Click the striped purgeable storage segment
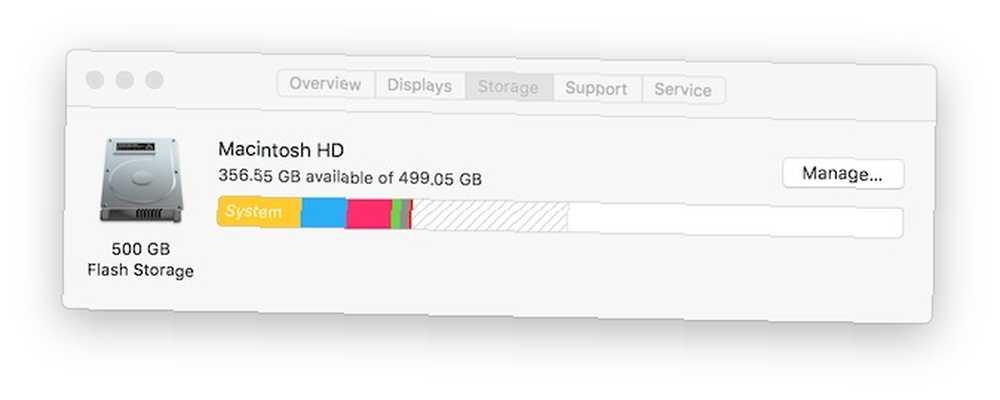Viewport: 1000px width, 400px height. pos(490,216)
